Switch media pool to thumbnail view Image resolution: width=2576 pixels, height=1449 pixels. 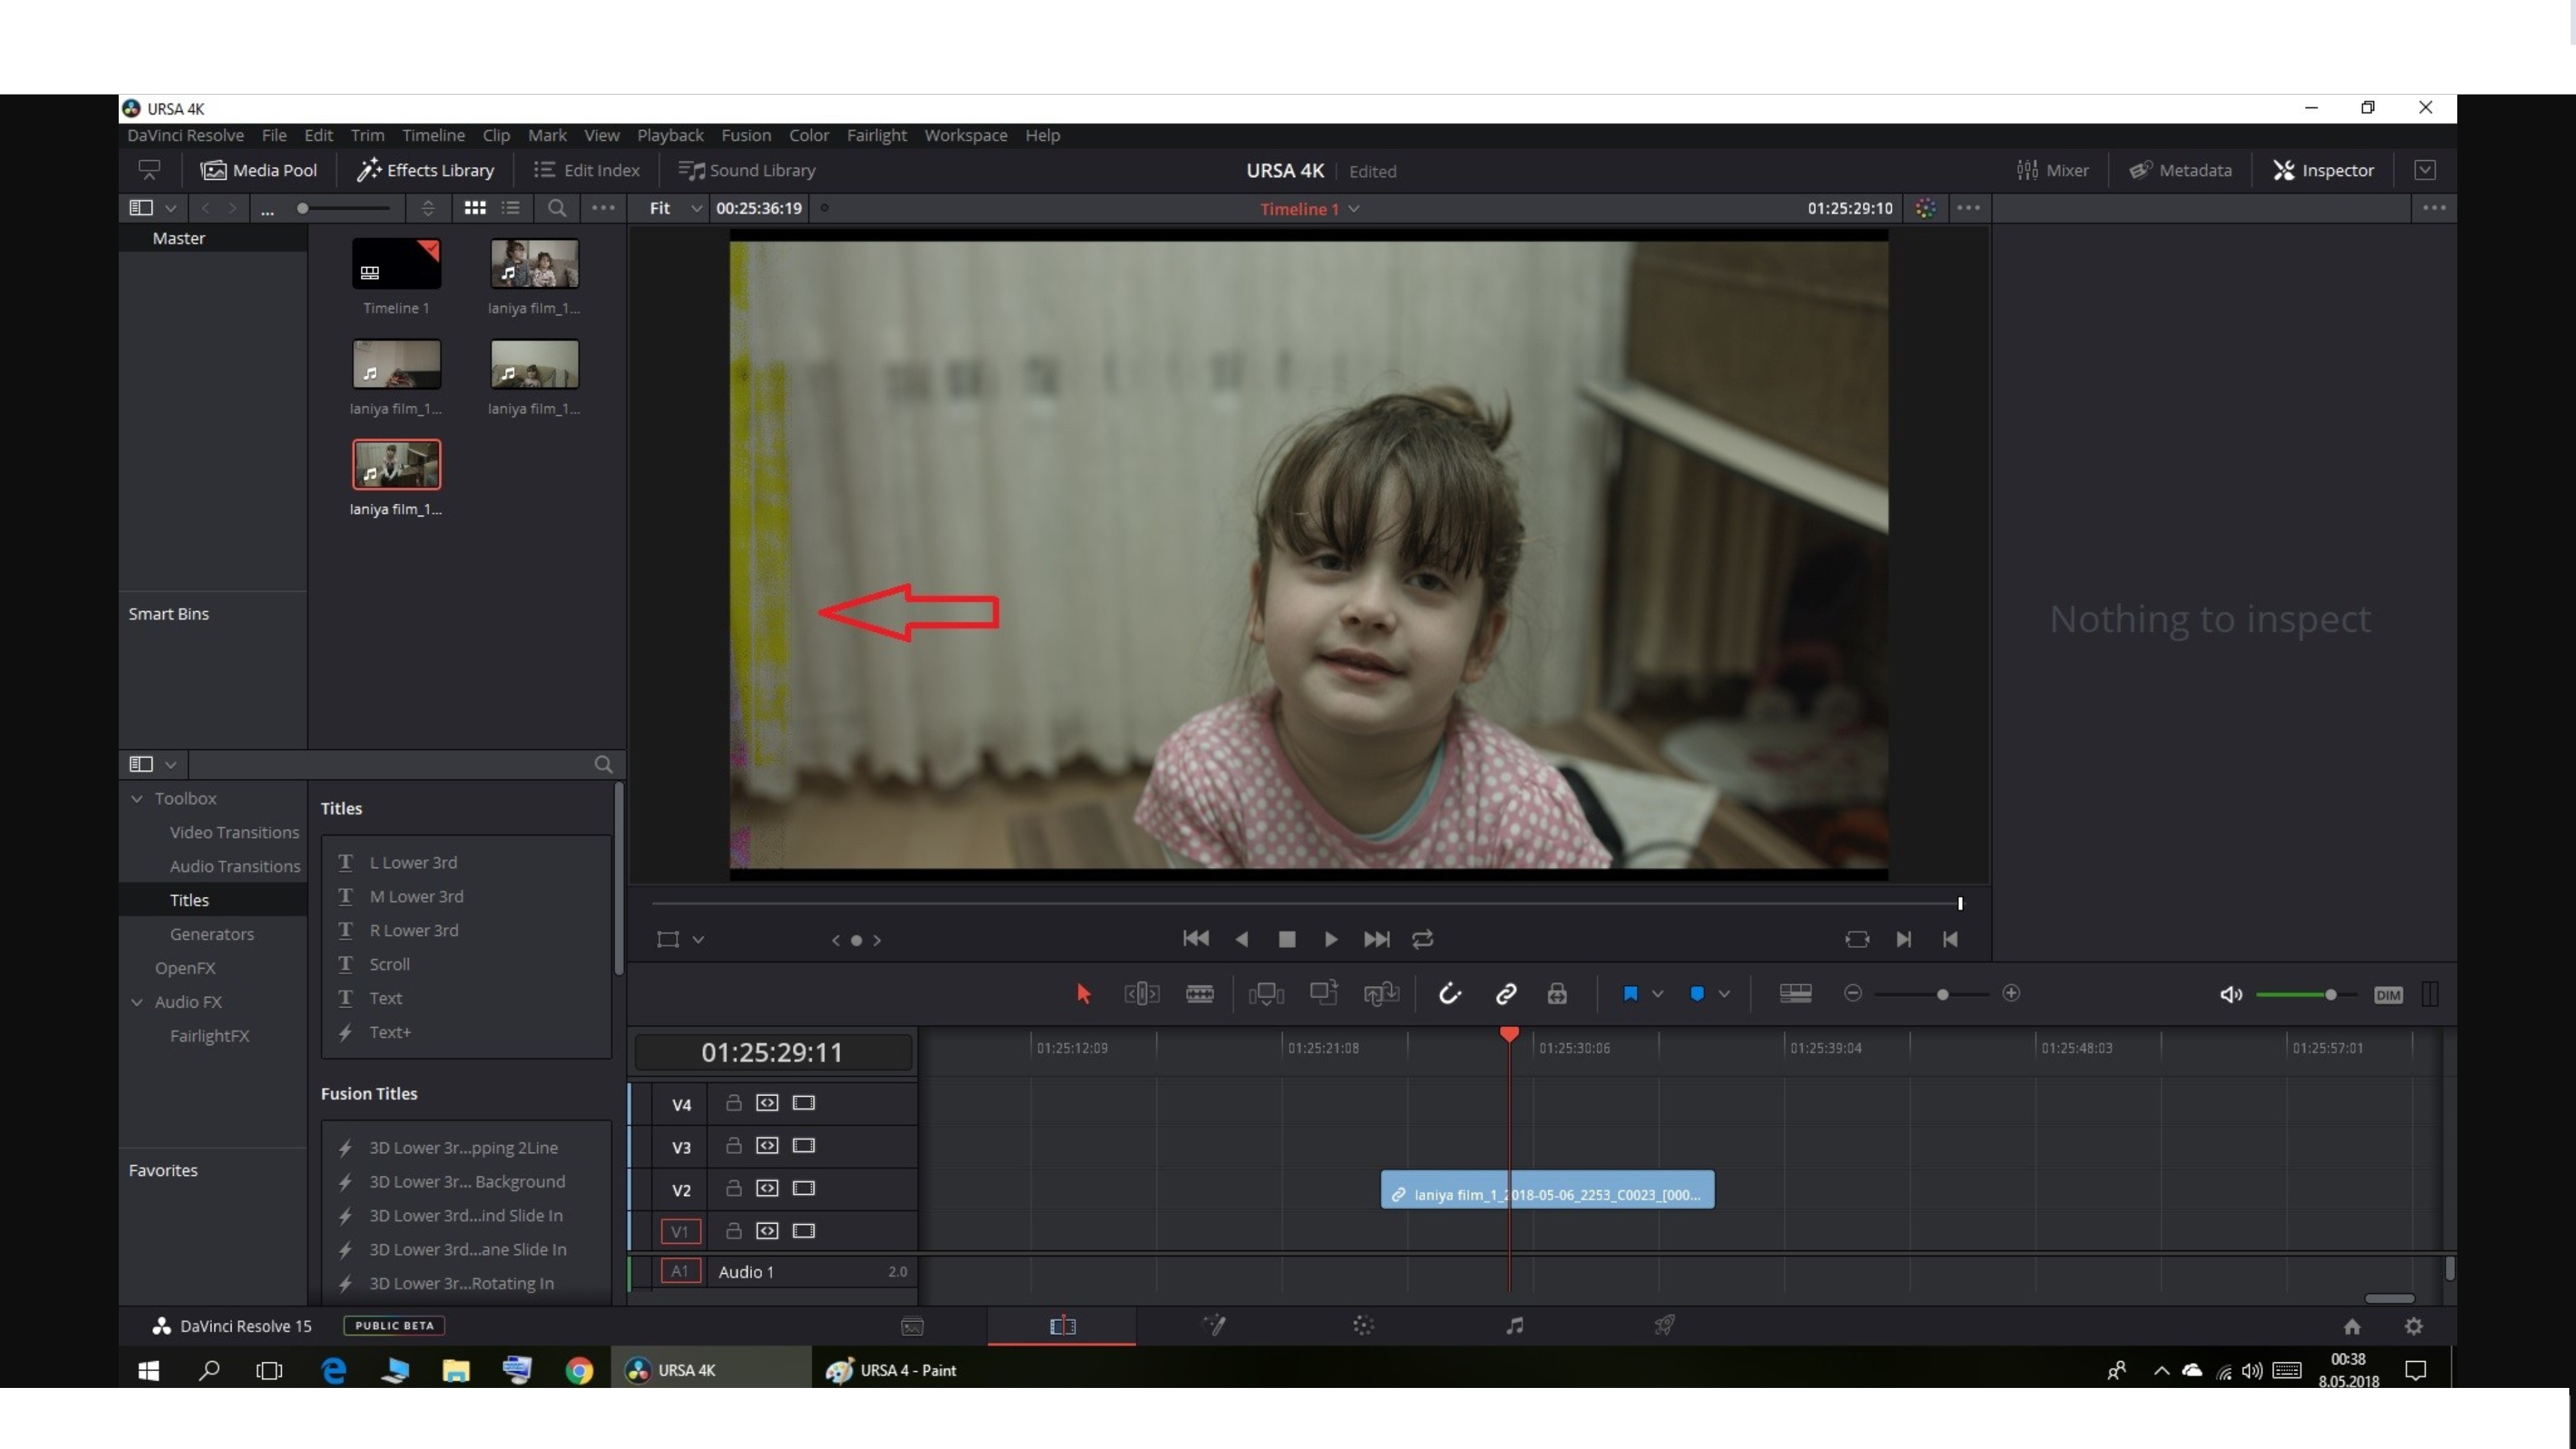tap(475, 208)
